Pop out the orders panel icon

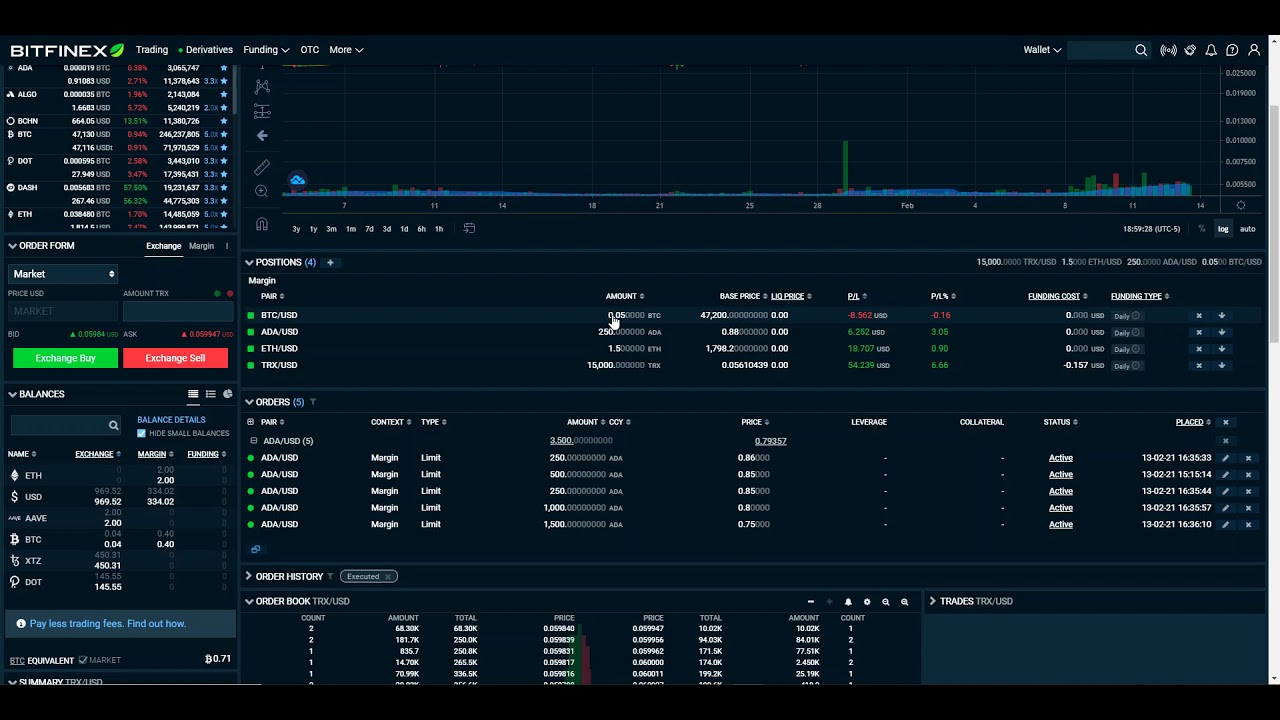pyautogui.click(x=255, y=549)
